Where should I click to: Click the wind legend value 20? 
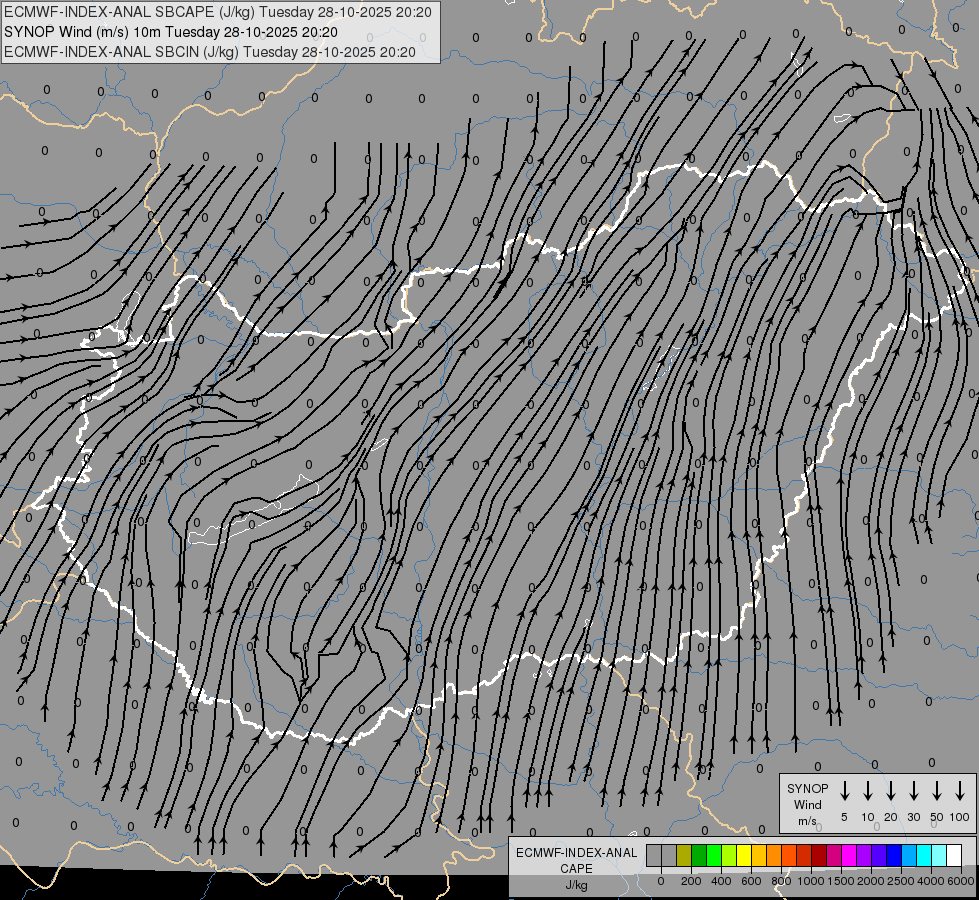point(890,817)
